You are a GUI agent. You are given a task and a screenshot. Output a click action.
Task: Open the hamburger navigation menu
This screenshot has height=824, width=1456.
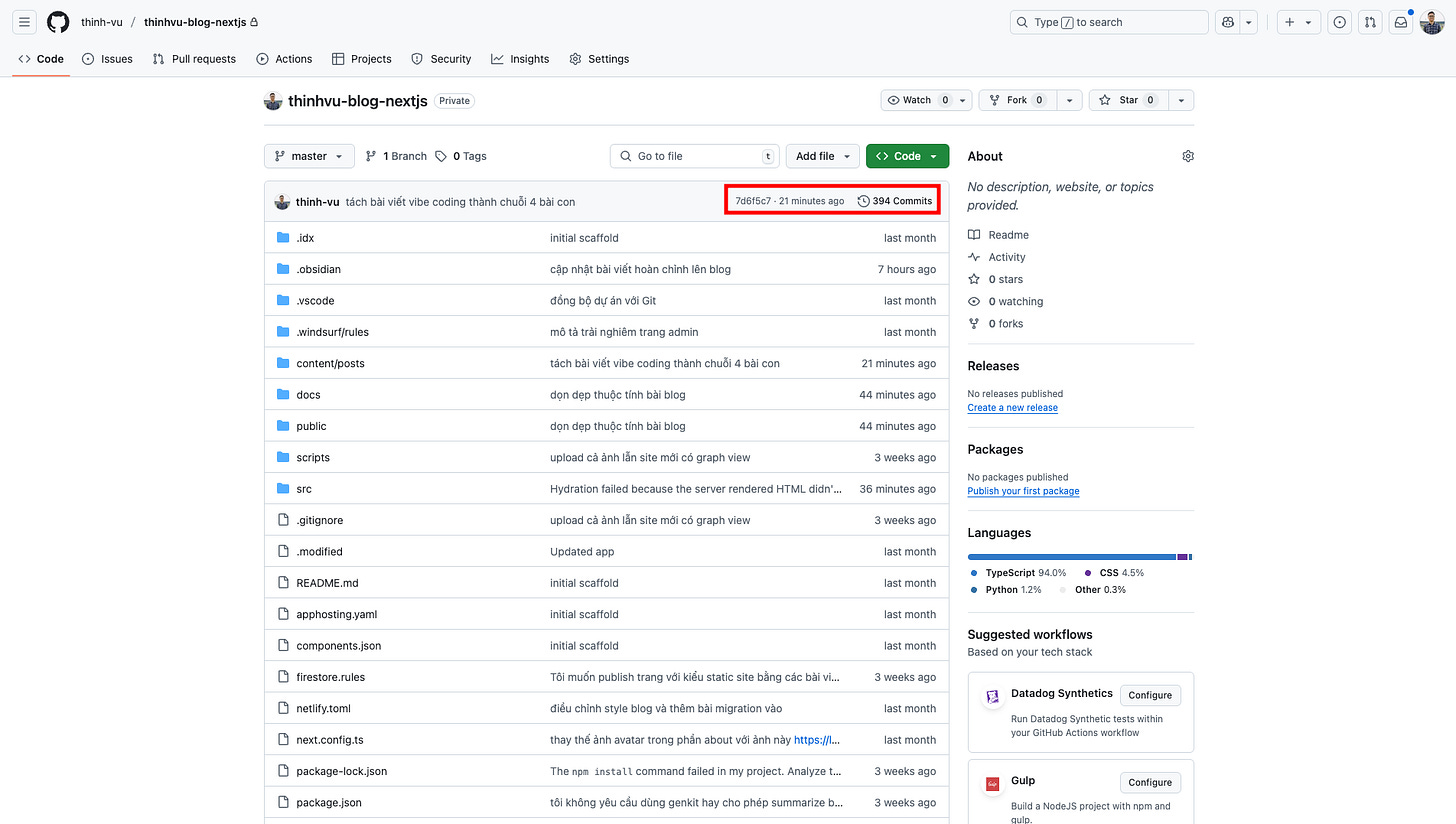[25, 22]
